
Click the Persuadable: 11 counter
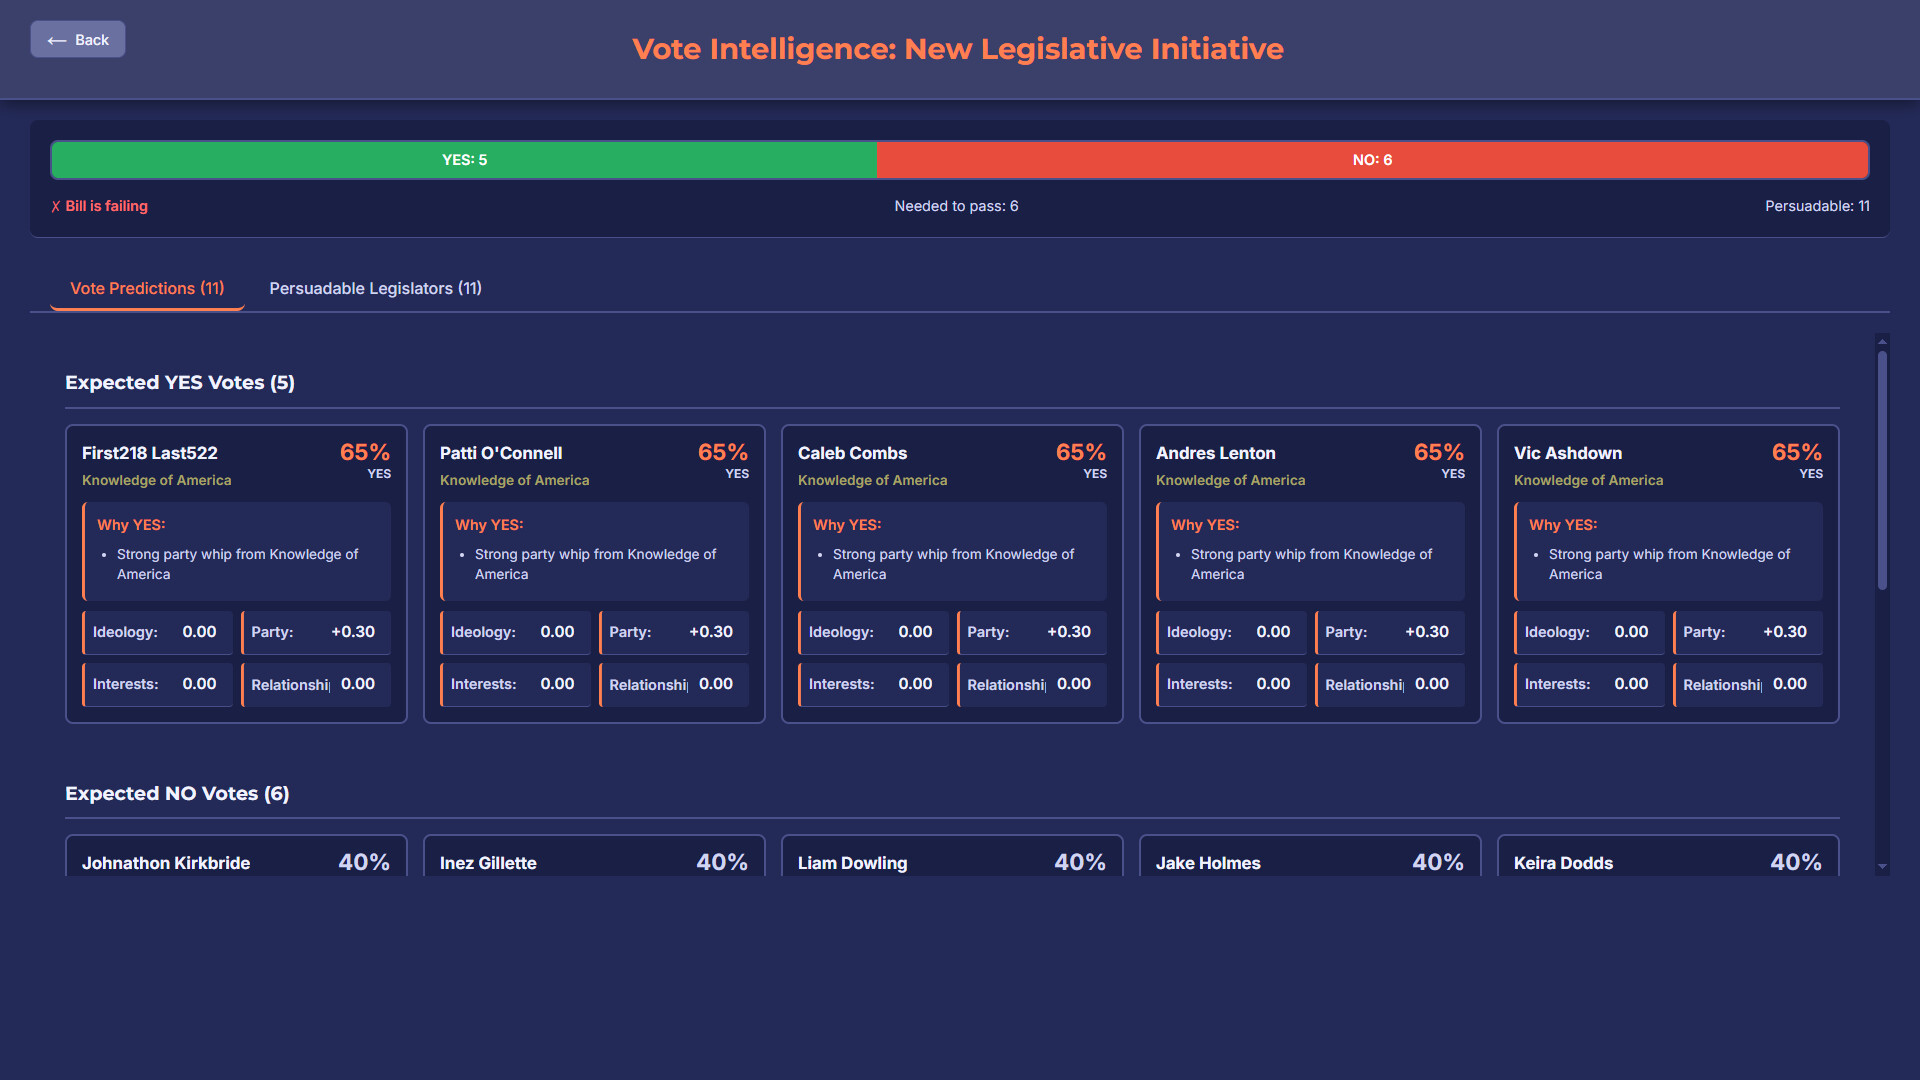tap(1818, 206)
